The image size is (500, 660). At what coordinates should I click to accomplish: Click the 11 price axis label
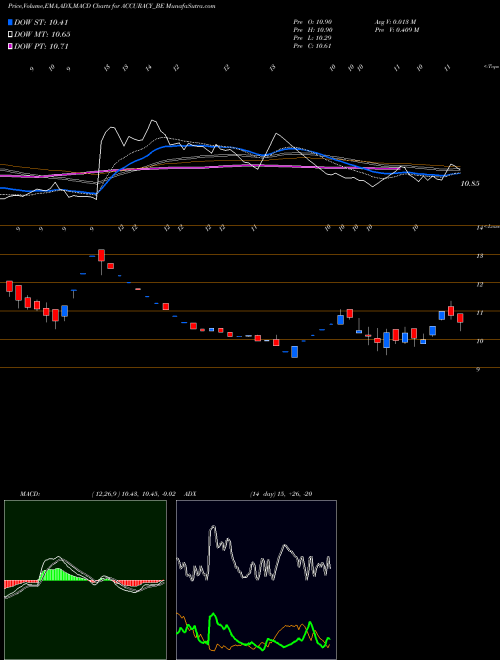pos(479,313)
